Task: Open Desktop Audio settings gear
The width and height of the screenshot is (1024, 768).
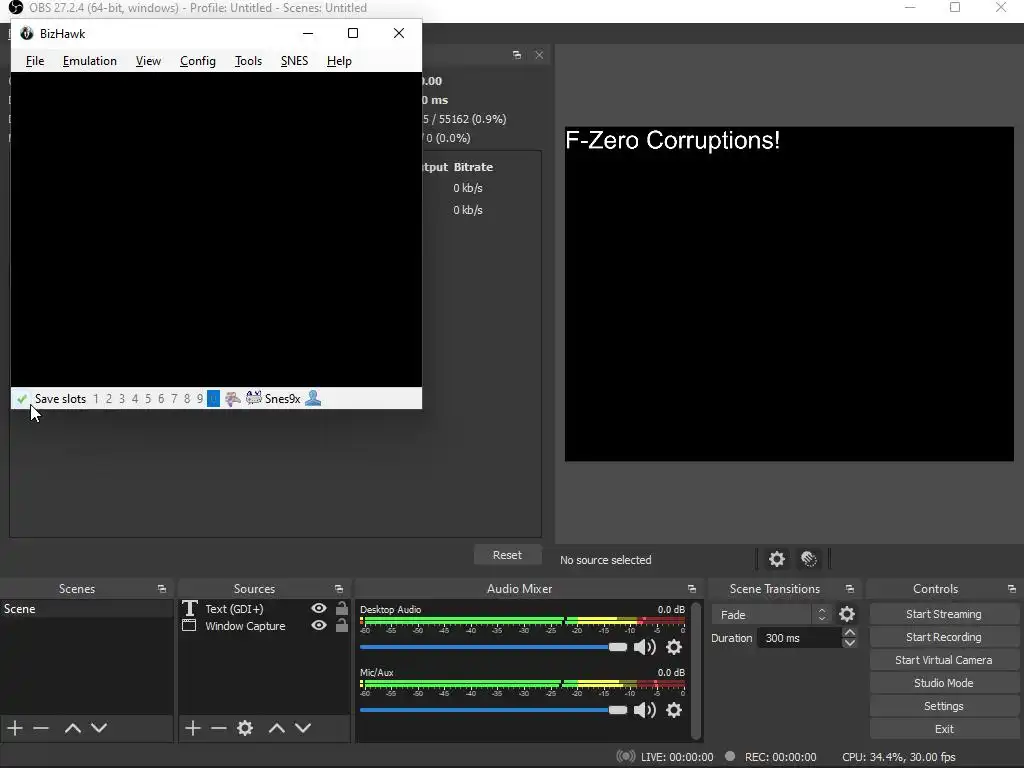Action: tap(674, 647)
